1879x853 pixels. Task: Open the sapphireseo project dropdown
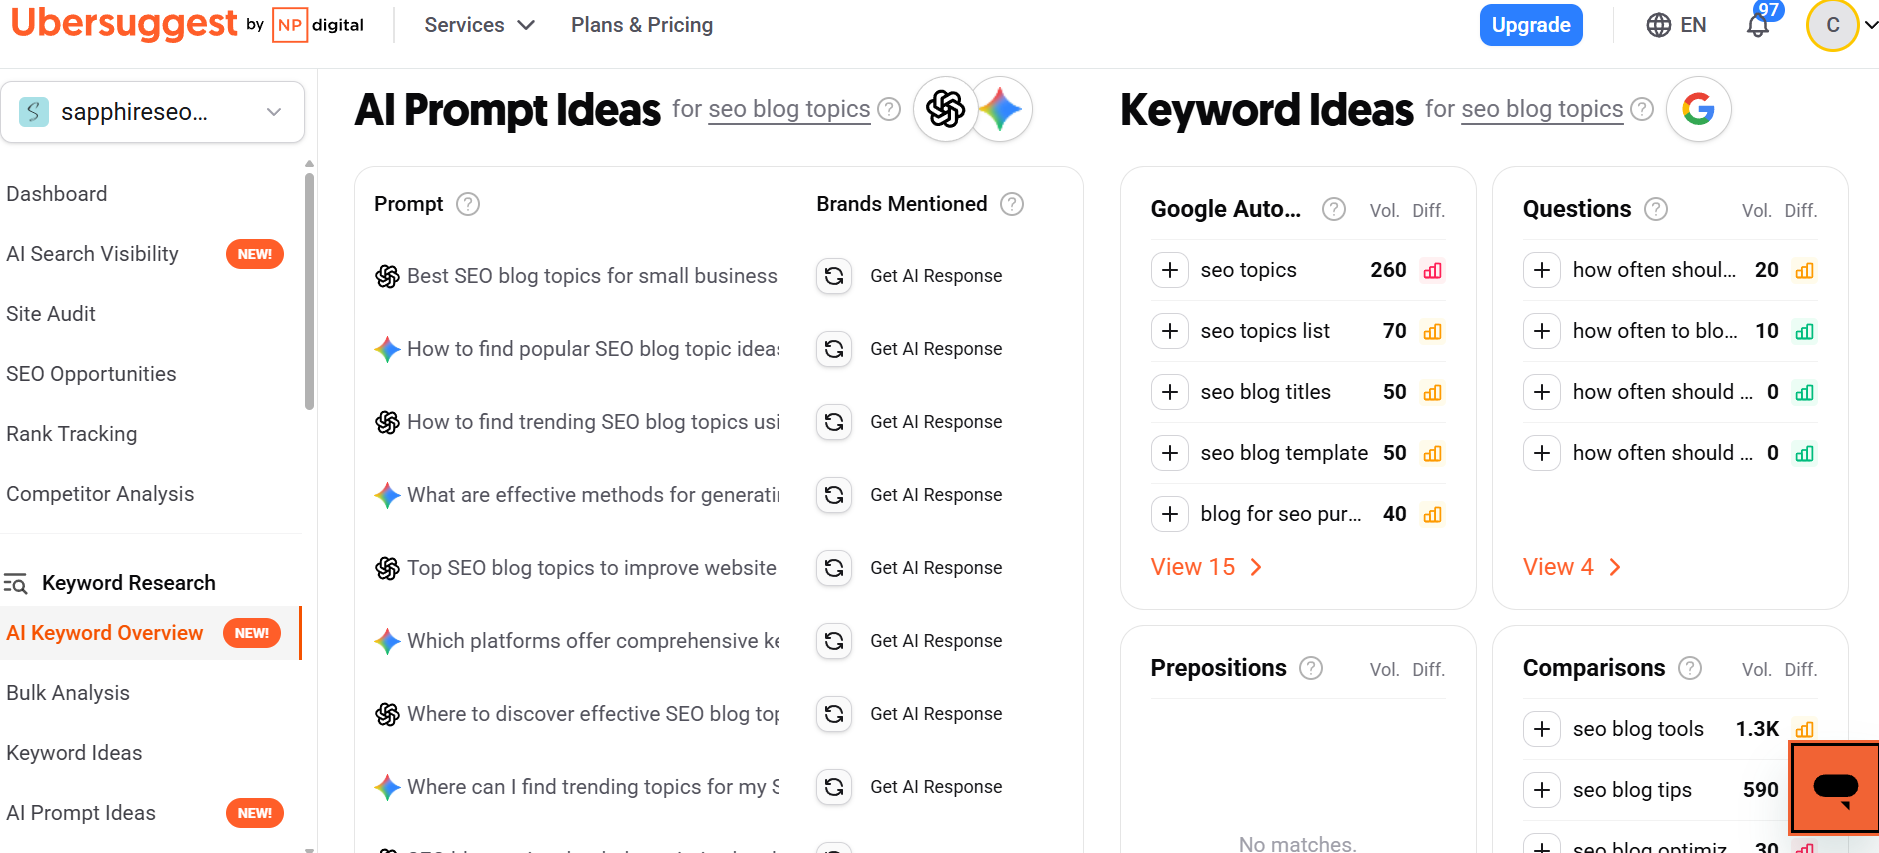tap(152, 112)
